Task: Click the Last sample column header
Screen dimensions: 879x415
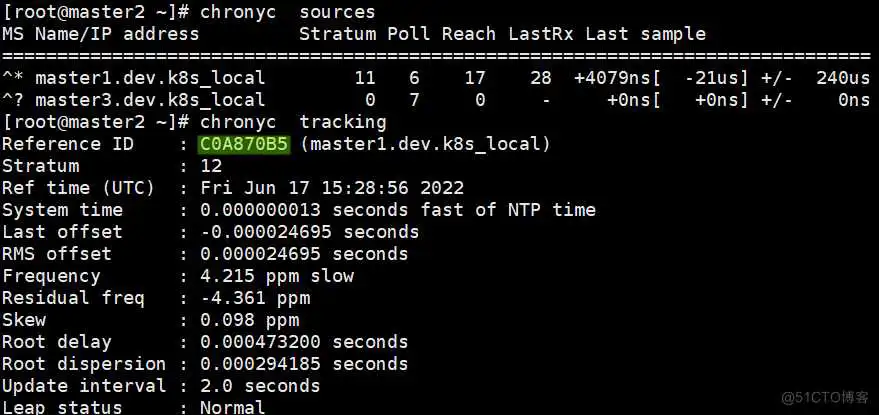Action: click(x=645, y=34)
